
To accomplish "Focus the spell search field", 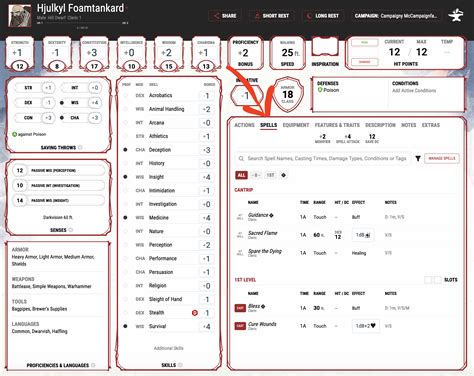I will pos(323,159).
